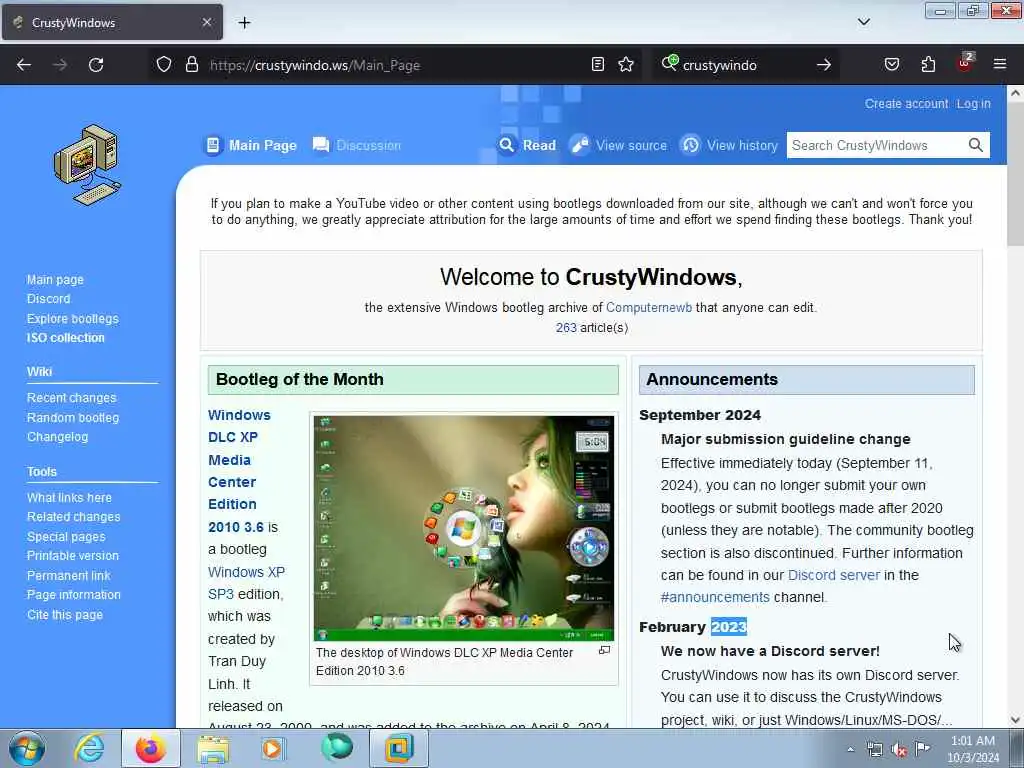Open Random bootleg sidebar link
The image size is (1024, 768).
(x=72, y=417)
